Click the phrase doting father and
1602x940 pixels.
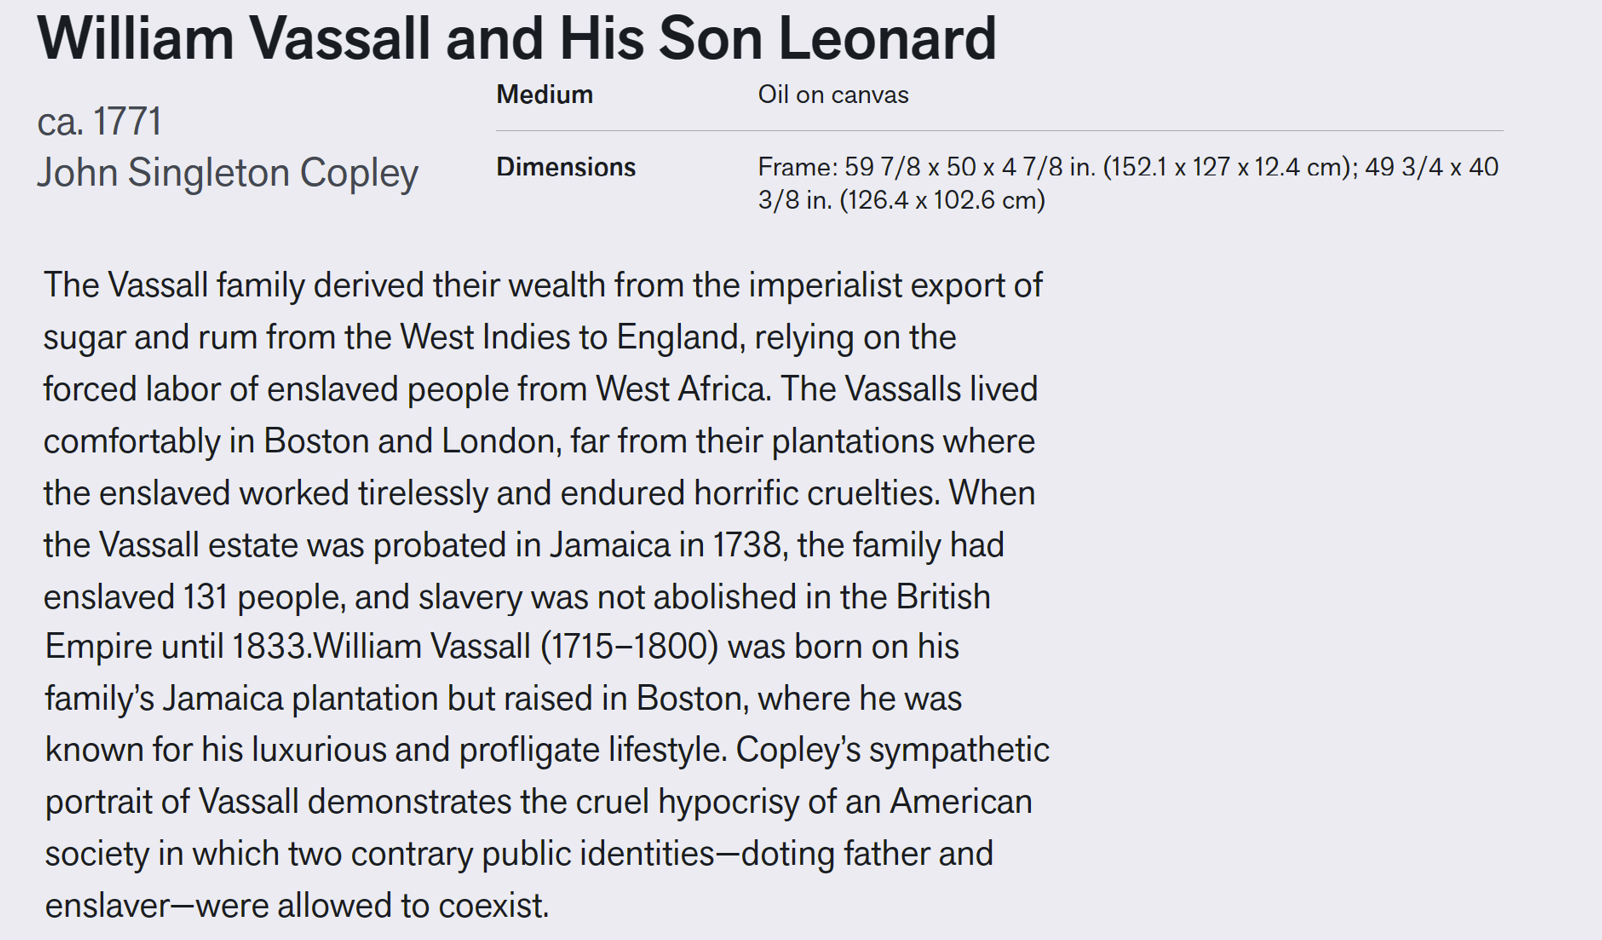tap(856, 854)
